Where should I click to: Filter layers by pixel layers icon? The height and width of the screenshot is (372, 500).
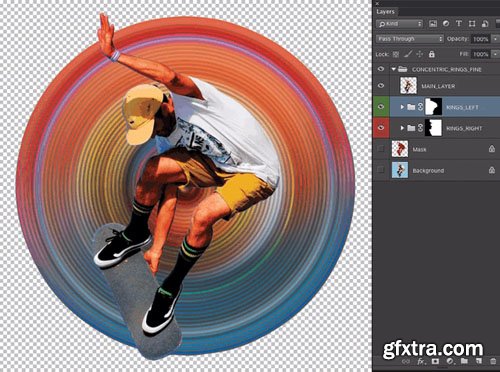coord(433,24)
